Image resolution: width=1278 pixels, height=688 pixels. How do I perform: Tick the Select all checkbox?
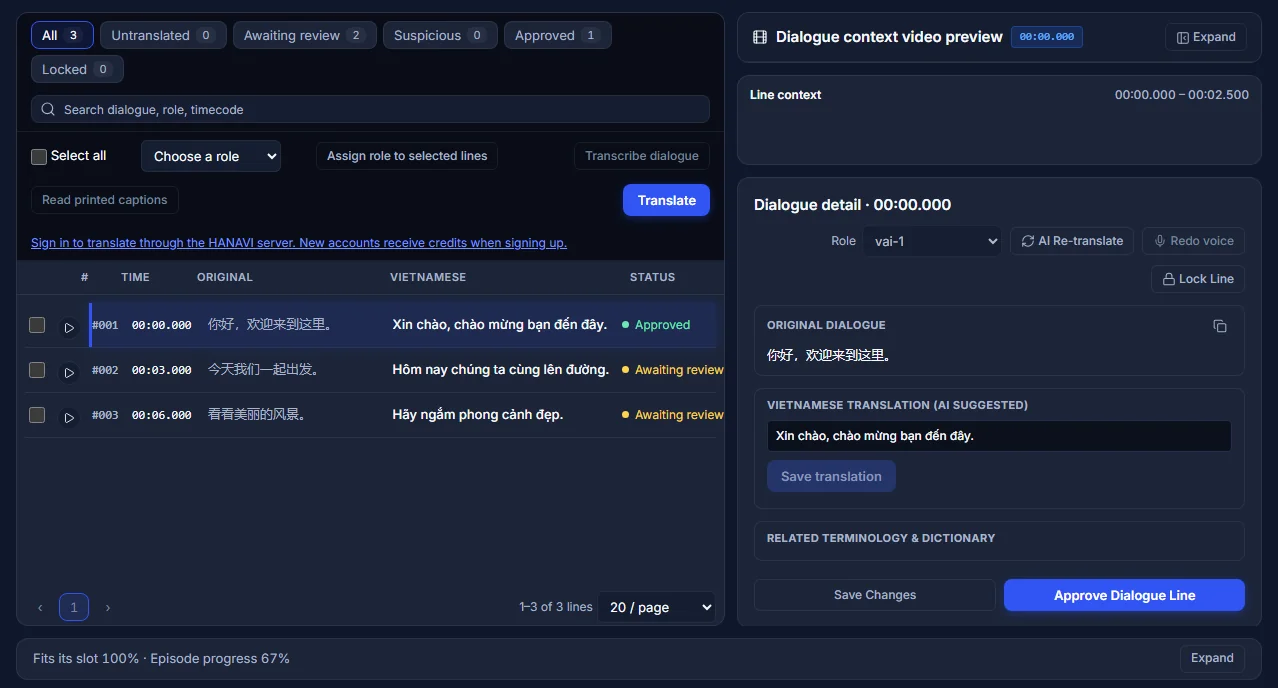(39, 156)
